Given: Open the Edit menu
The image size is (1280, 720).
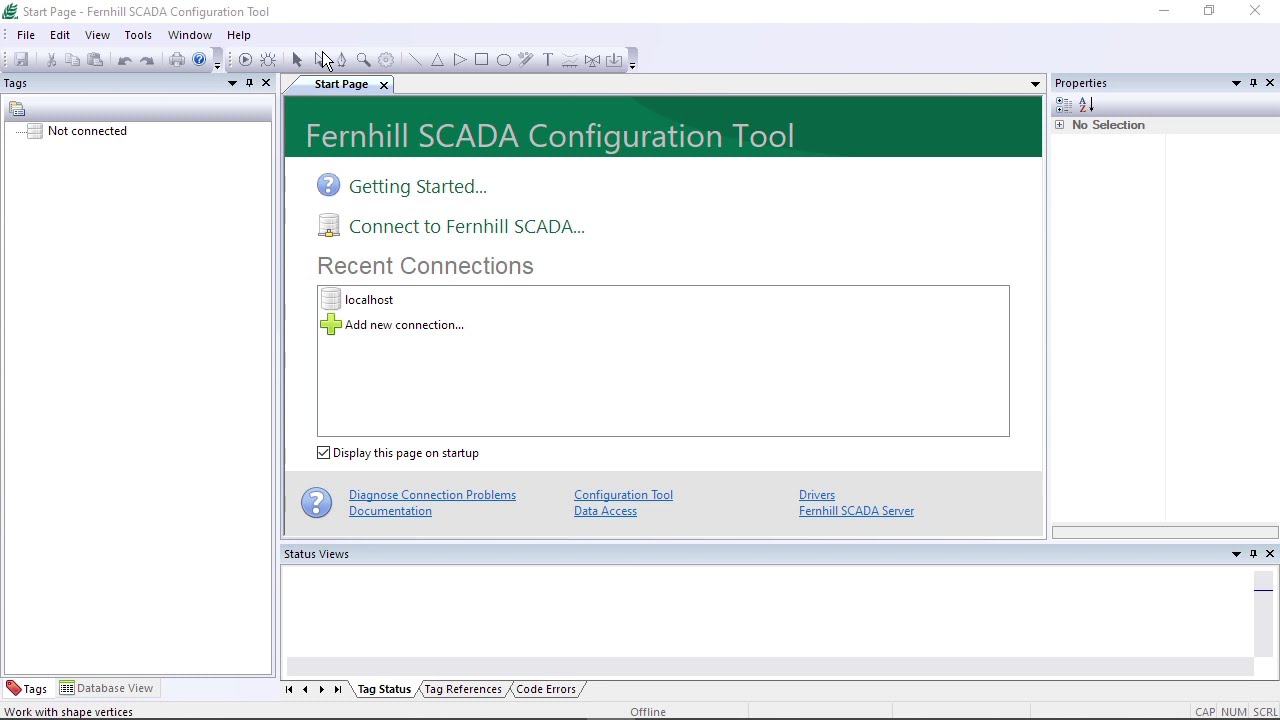Looking at the screenshot, I should (60, 35).
